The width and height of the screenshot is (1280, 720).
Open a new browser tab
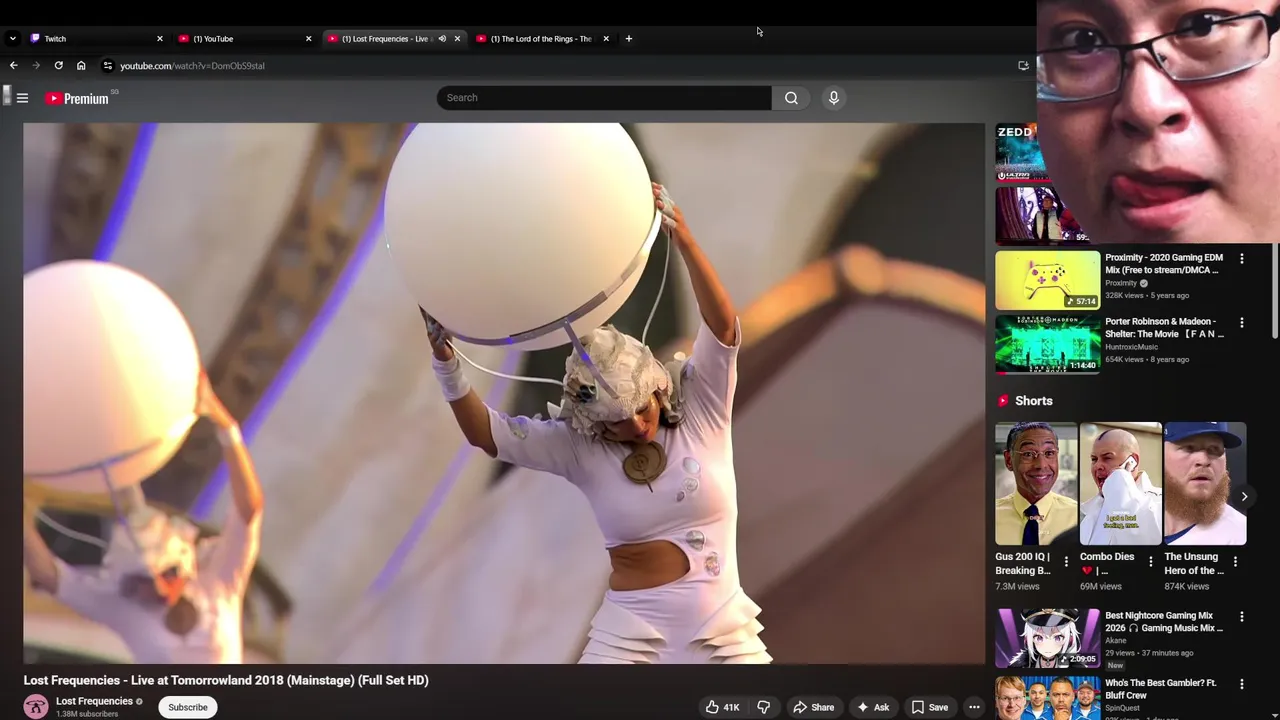coord(629,39)
